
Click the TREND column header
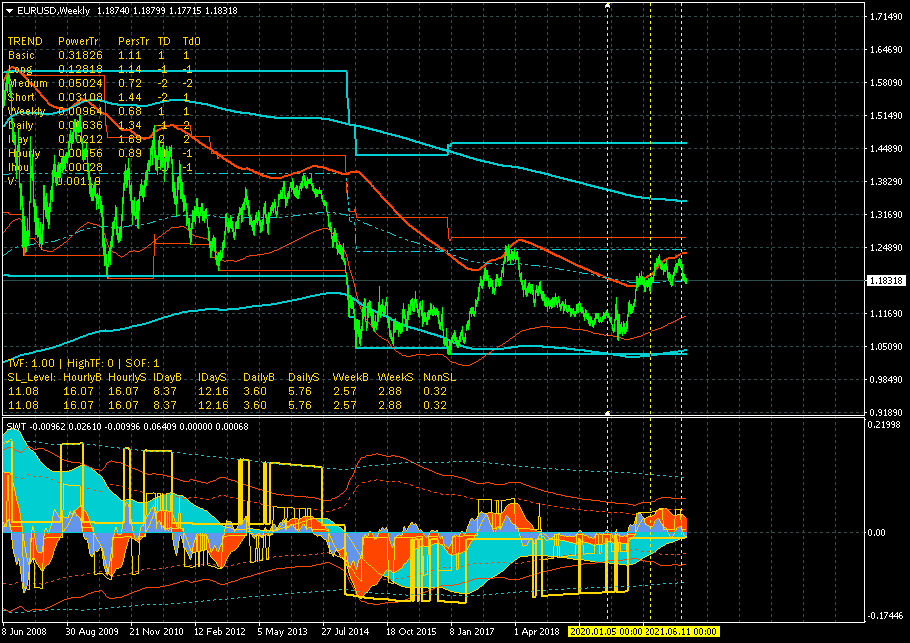[25, 41]
